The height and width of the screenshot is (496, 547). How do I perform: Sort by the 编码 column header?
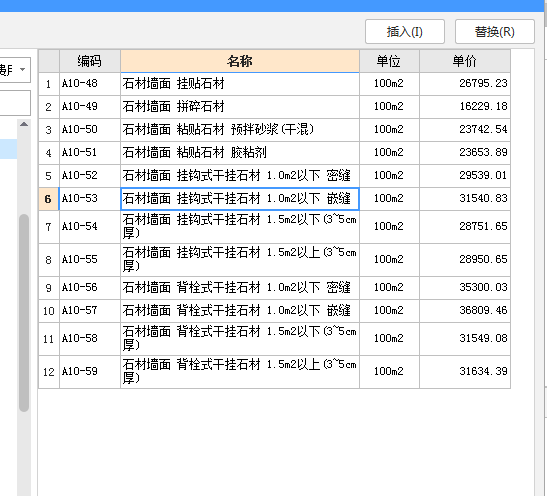[x=90, y=61]
